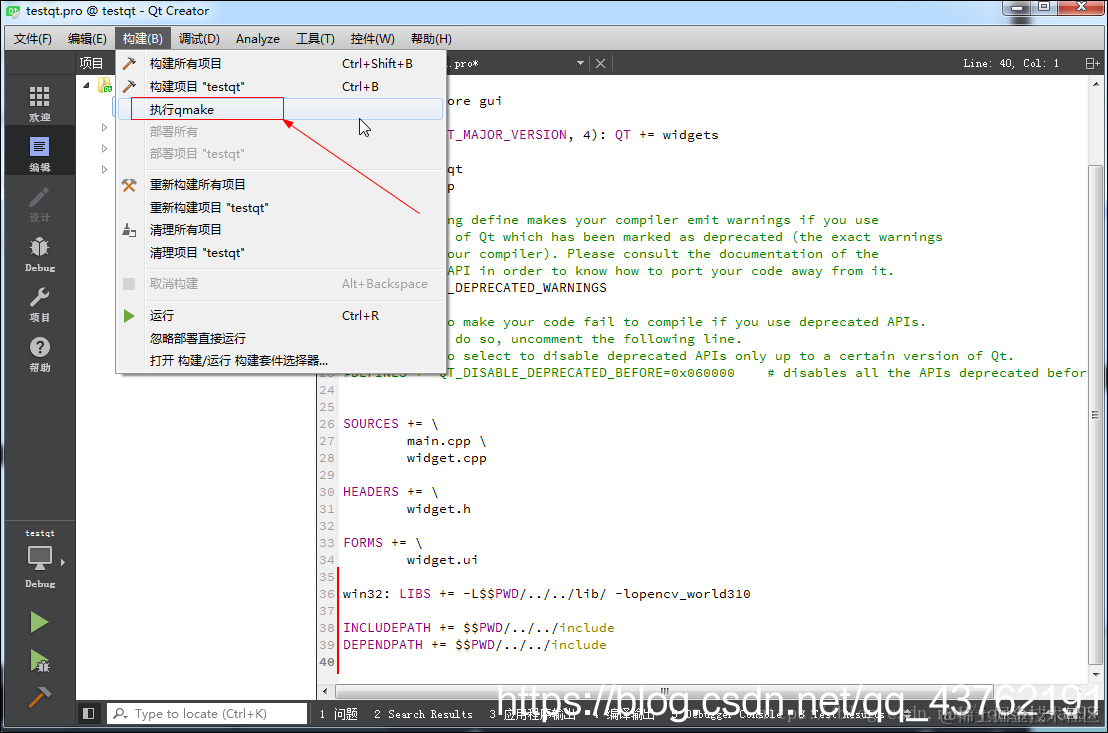Click widget.cpp on line 28

[x=447, y=457]
